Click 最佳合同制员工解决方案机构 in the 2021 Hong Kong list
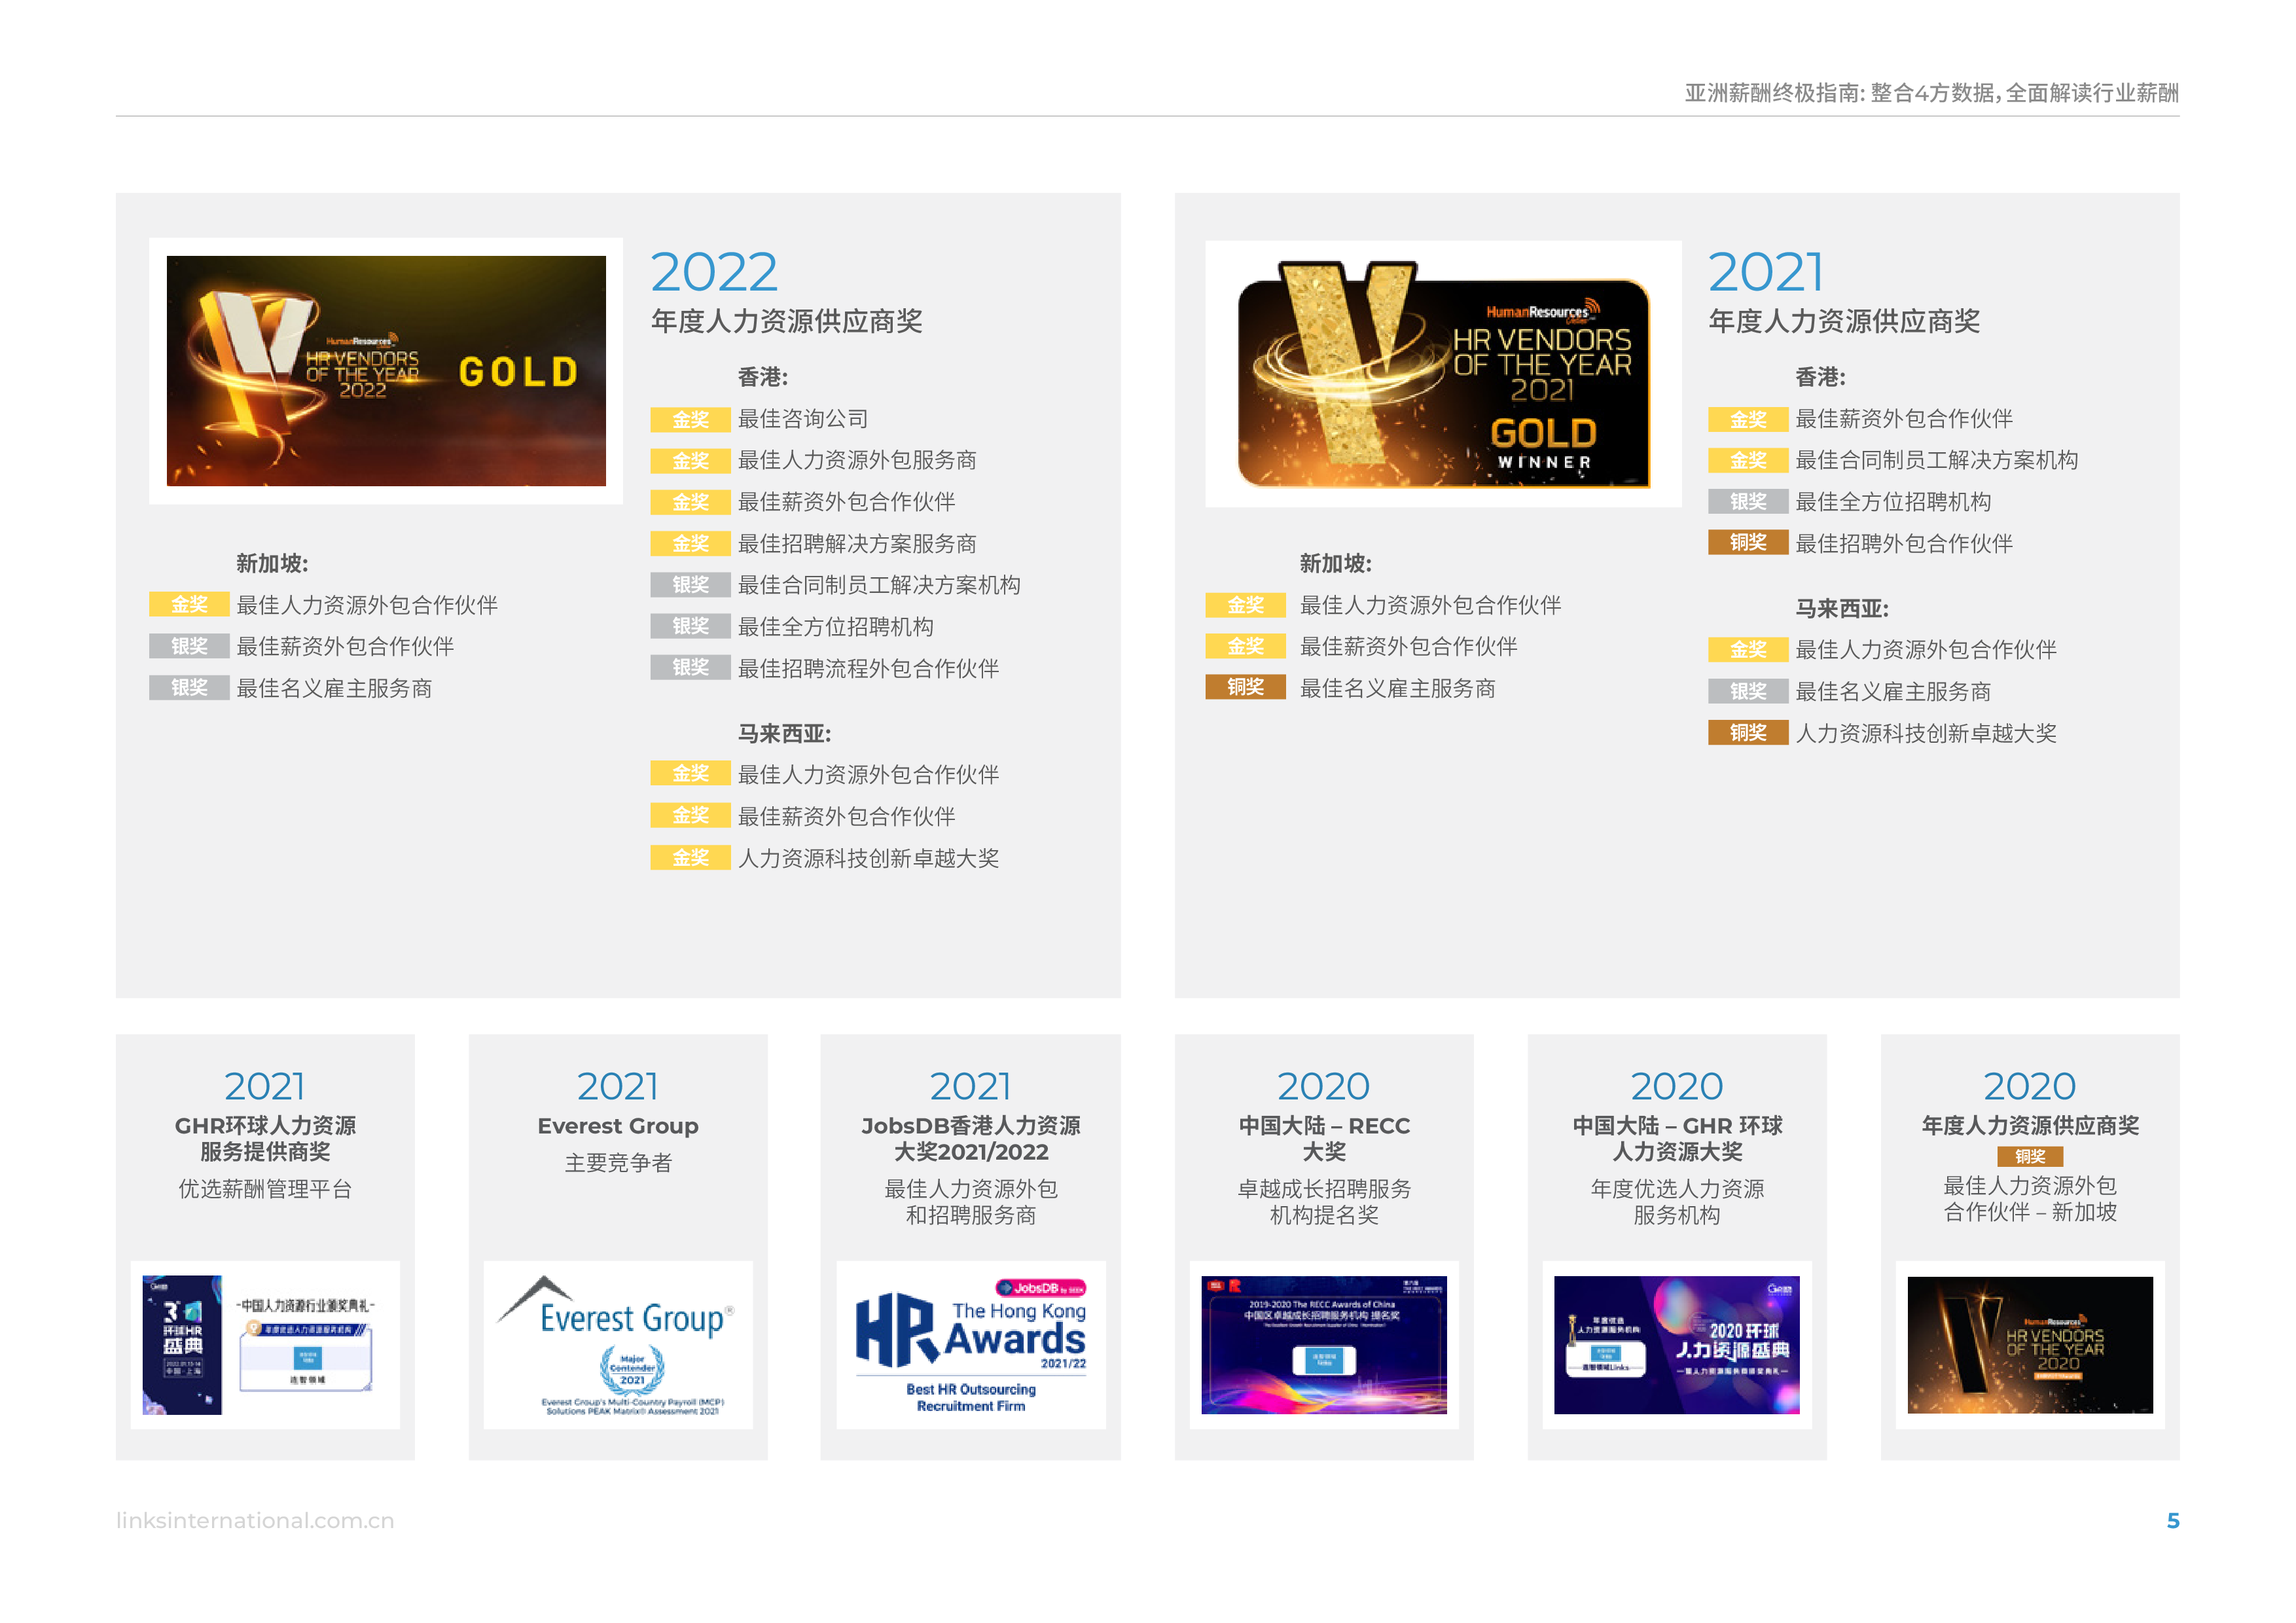This screenshot has width=2296, height=1623. click(x=1937, y=460)
